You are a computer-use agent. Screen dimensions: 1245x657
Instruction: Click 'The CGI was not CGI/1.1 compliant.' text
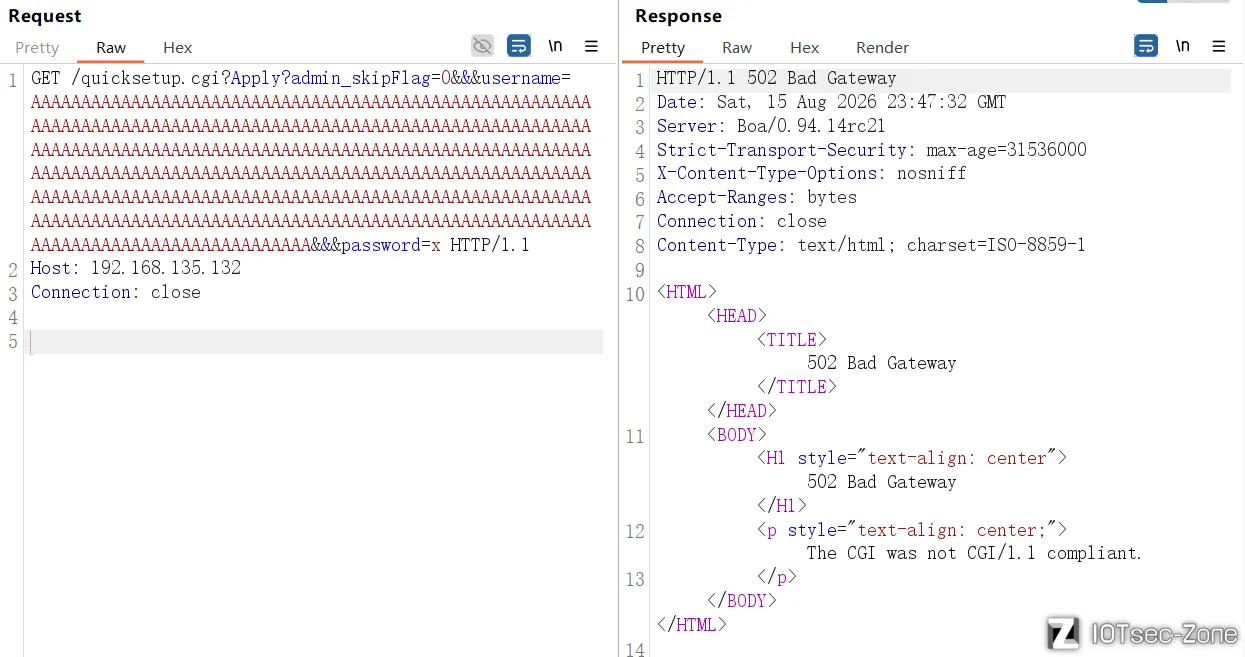pyautogui.click(x=974, y=553)
